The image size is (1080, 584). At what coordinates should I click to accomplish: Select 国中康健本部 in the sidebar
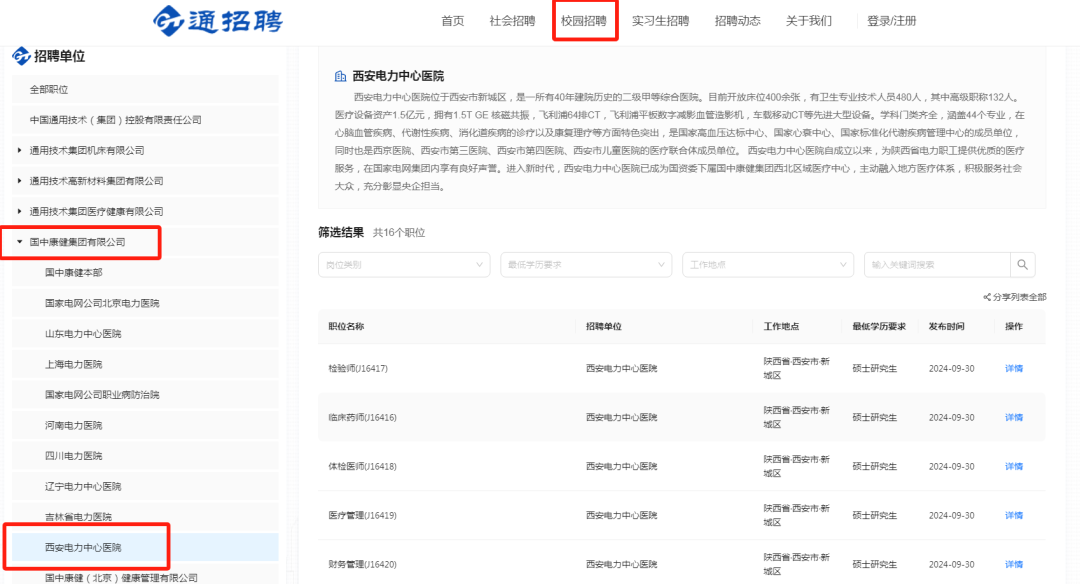pyautogui.click(x=145, y=273)
